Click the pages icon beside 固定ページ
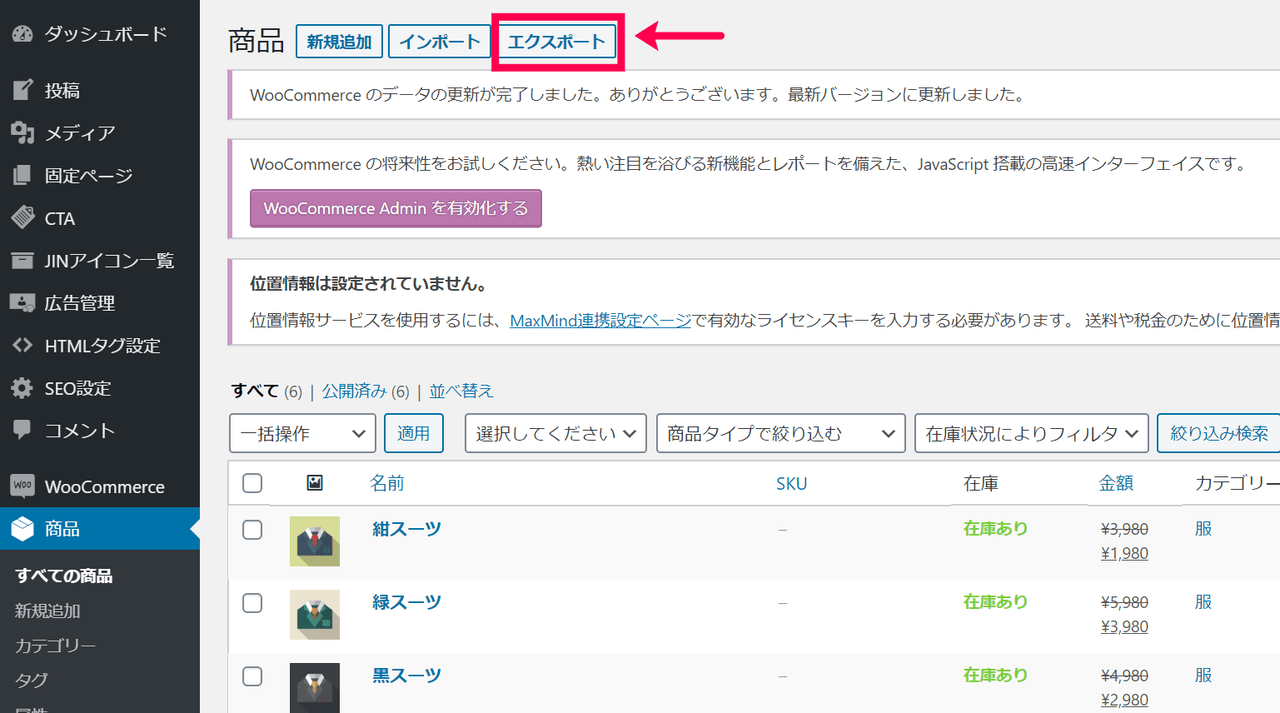Screen dimensions: 1280x713 pos(23,176)
